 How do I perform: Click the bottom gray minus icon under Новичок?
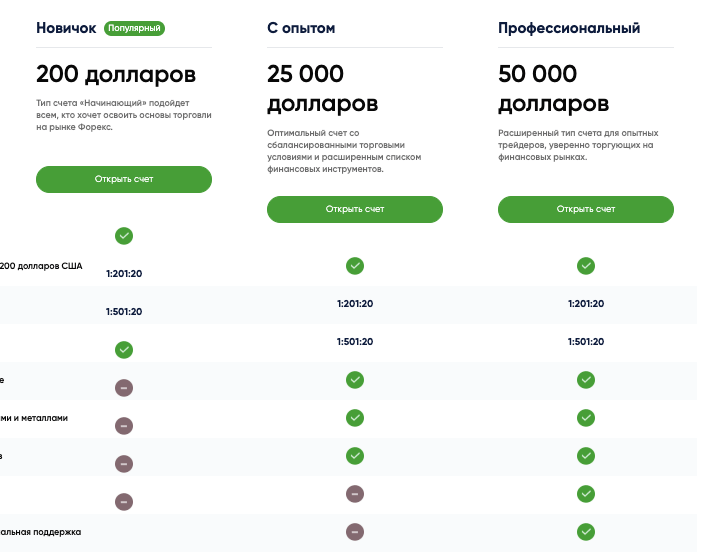coord(124,502)
